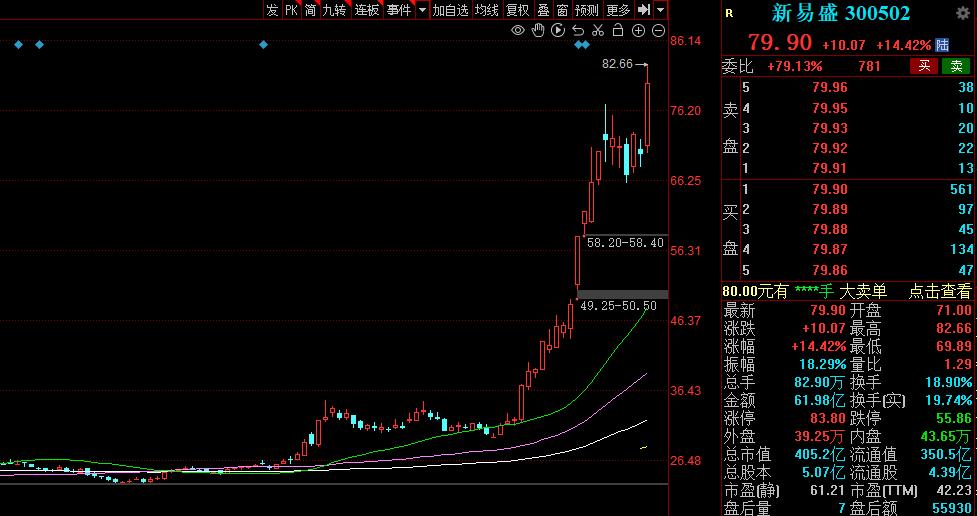Open settings gear in quote panel
977x516 pixels.
coord(963,13)
